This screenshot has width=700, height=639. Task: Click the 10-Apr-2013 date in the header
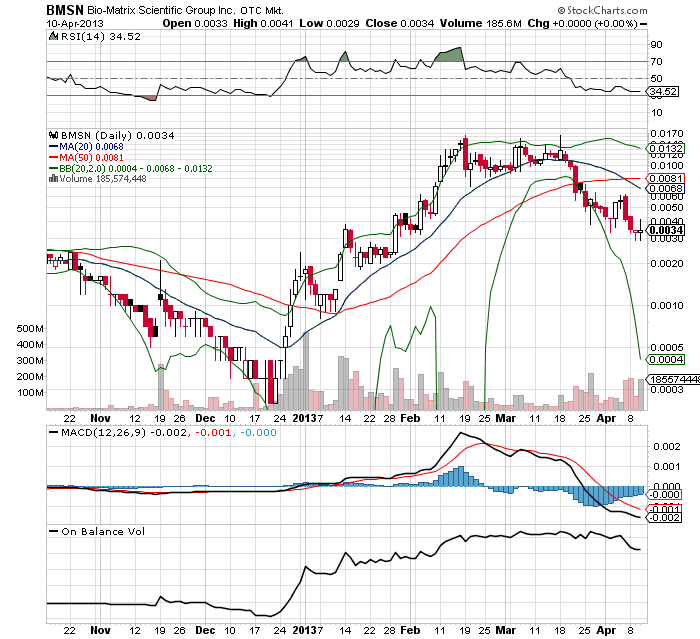pyautogui.click(x=75, y=24)
